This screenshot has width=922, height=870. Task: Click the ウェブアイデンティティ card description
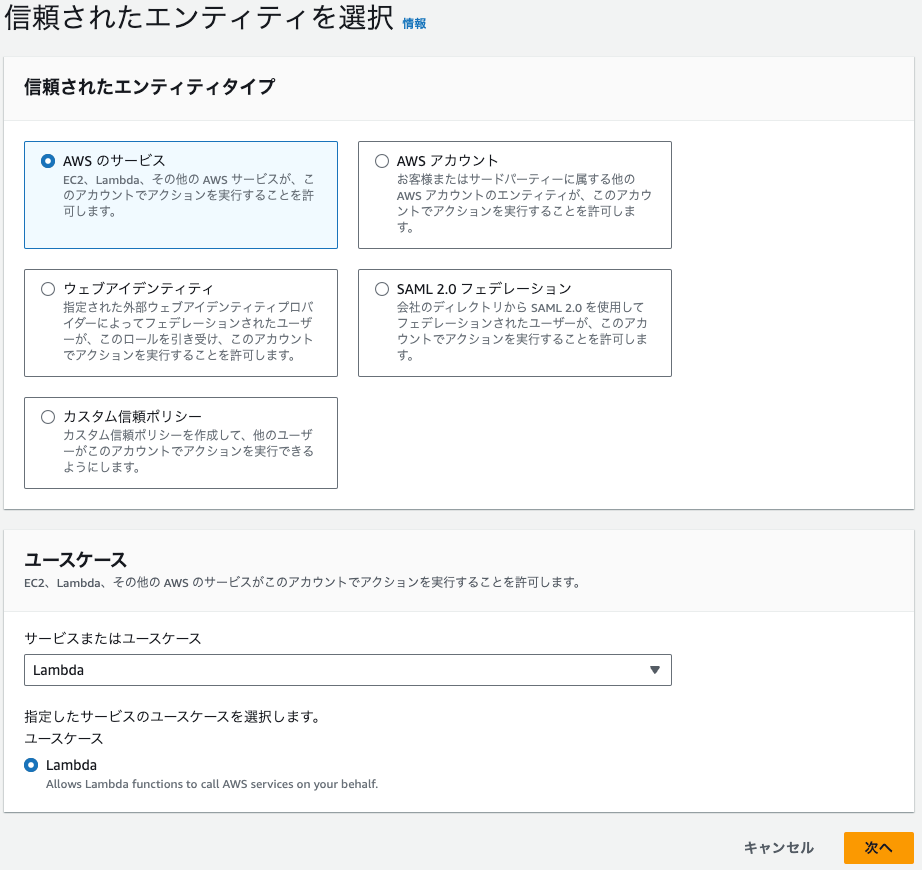coord(188,331)
